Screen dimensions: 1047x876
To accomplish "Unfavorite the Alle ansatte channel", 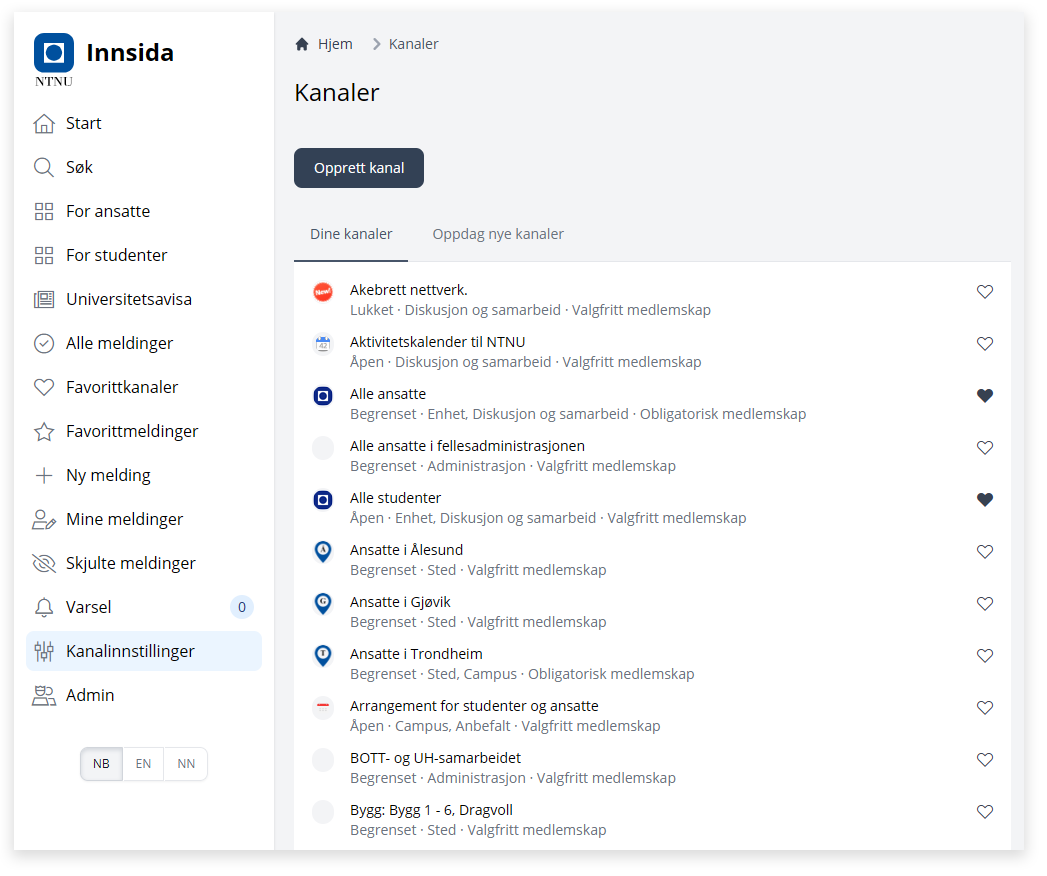I will coord(985,396).
